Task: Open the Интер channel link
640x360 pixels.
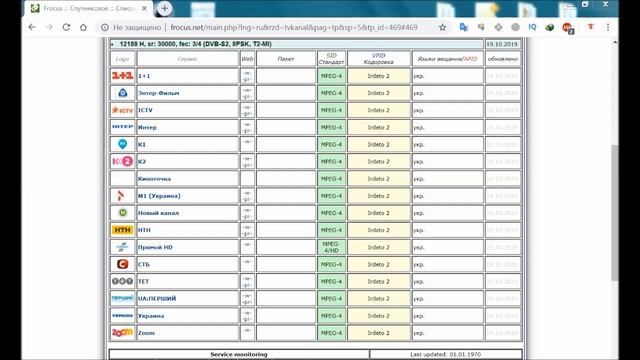Action: (x=147, y=127)
